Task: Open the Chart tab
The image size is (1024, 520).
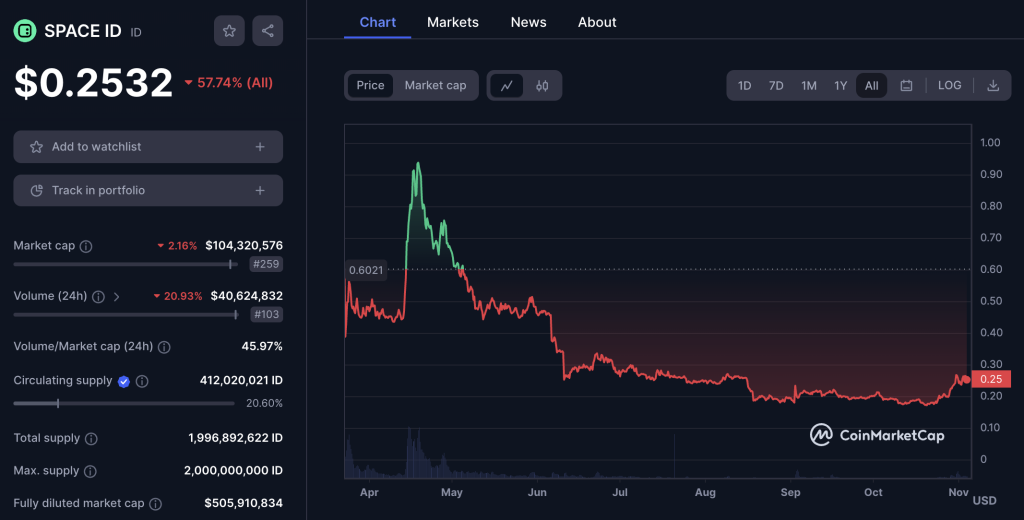Action: (x=377, y=22)
